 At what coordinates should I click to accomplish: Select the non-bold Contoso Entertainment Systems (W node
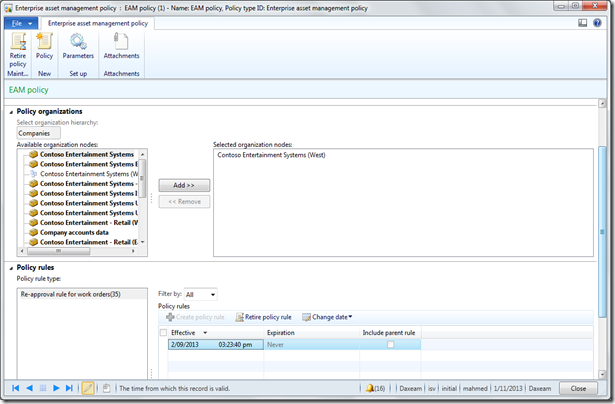pyautogui.click(x=84, y=174)
